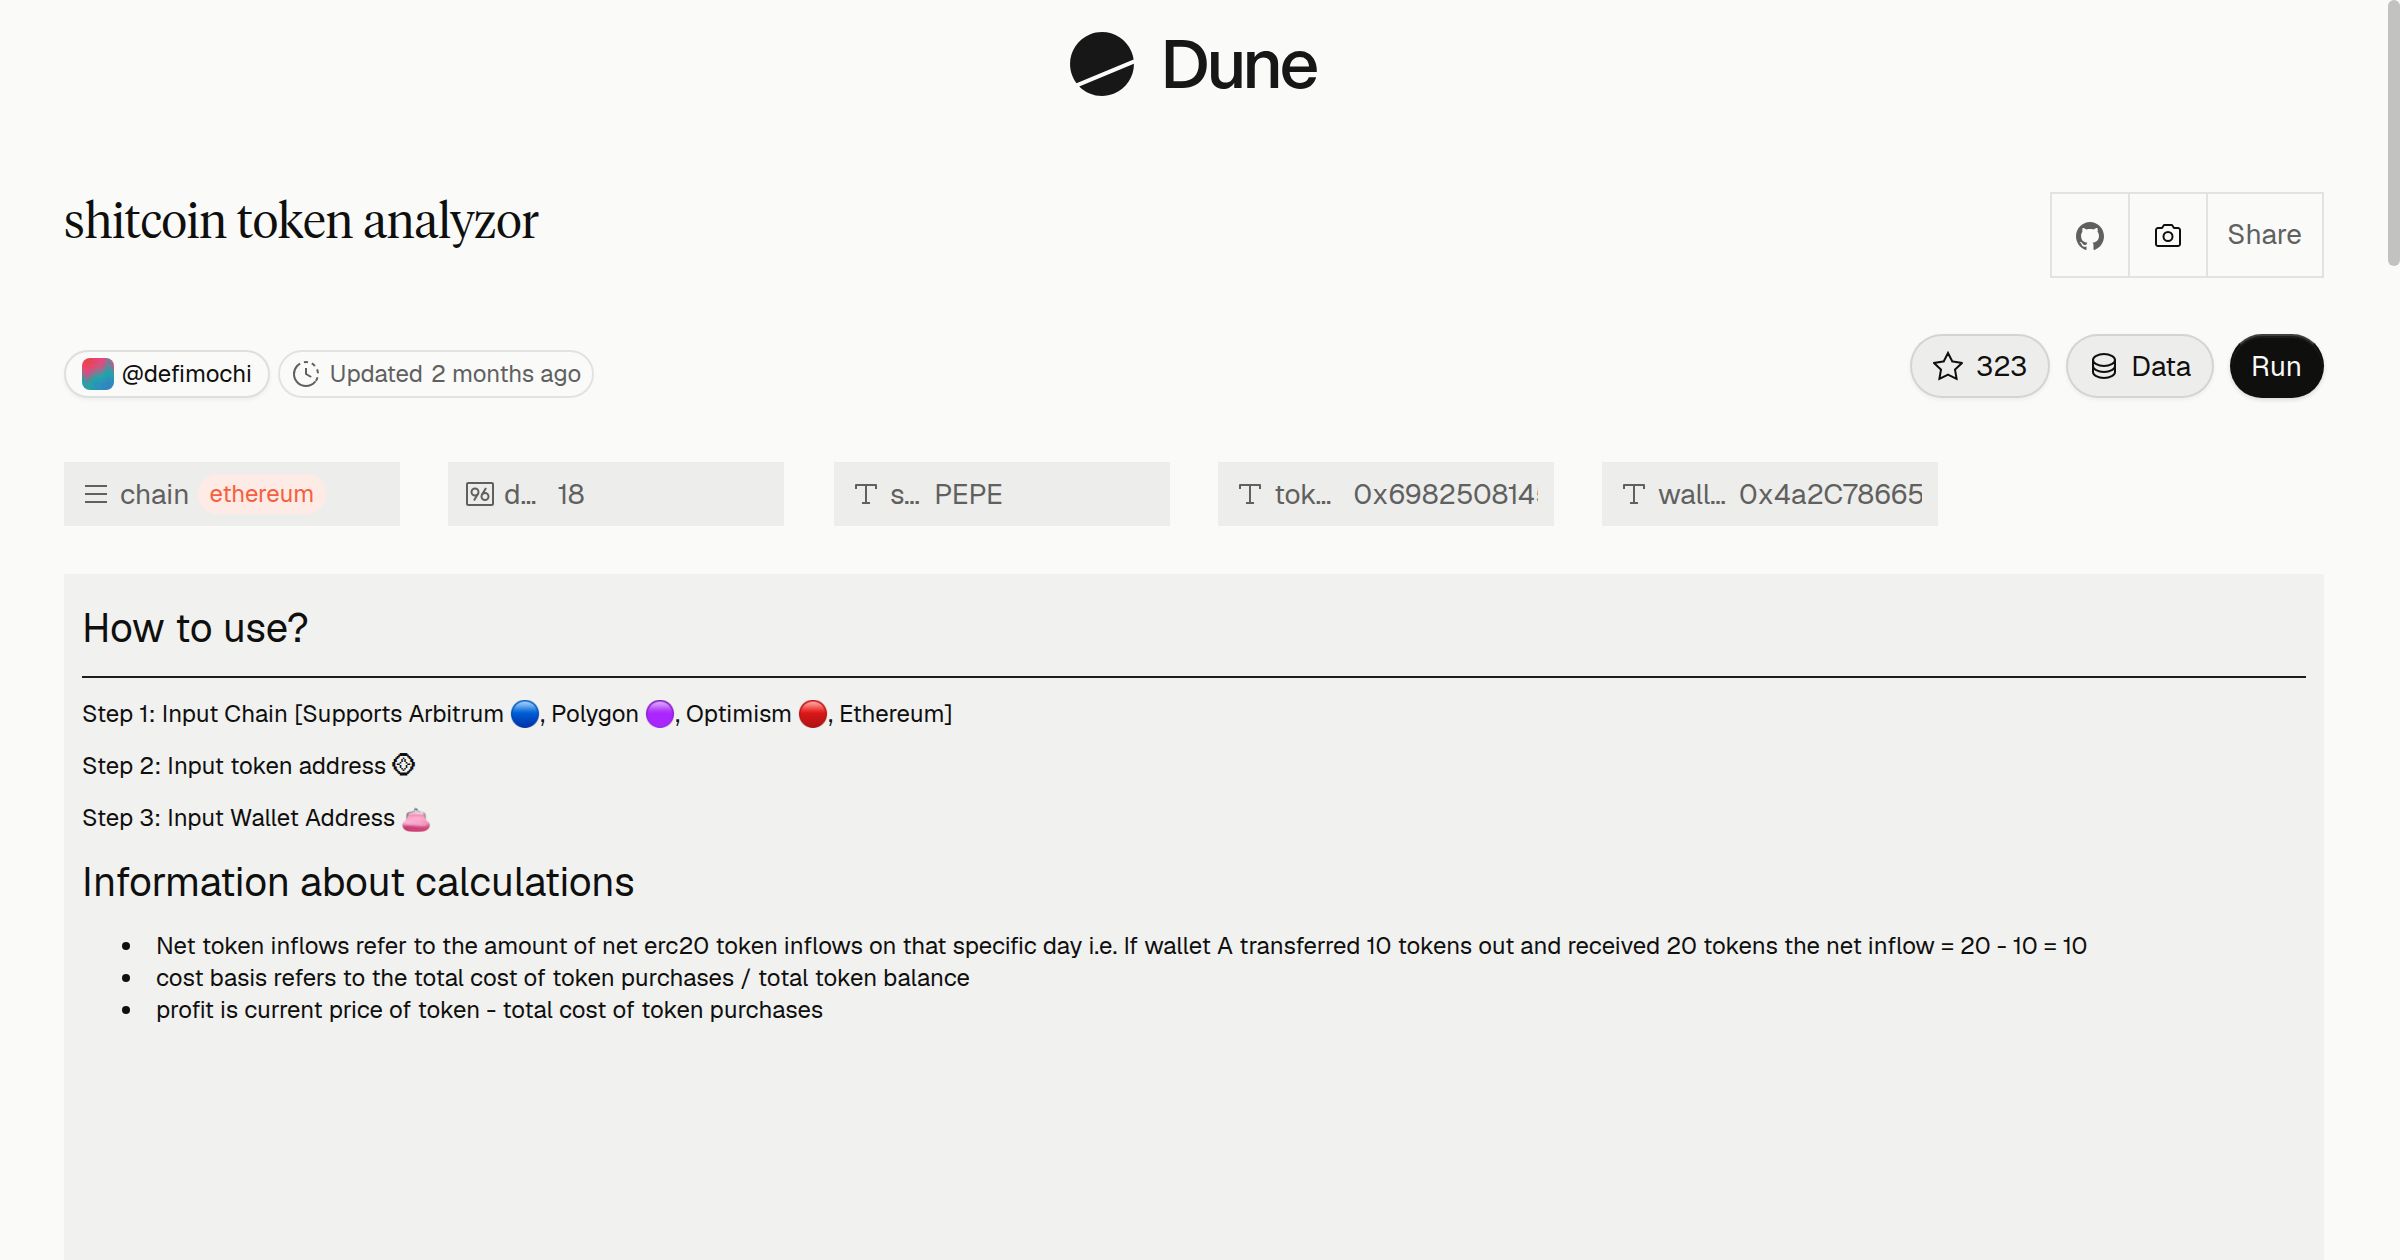Click the database icon on Data button

click(x=2104, y=366)
